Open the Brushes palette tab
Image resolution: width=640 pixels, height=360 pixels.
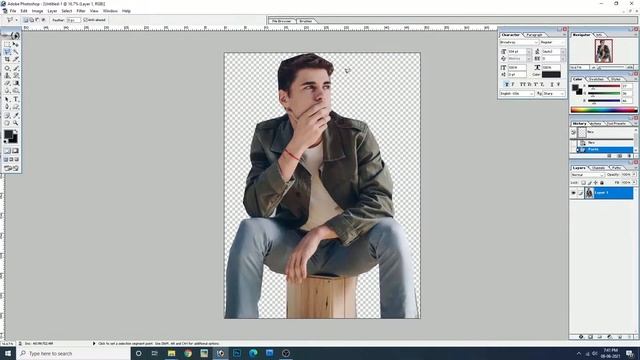point(306,21)
